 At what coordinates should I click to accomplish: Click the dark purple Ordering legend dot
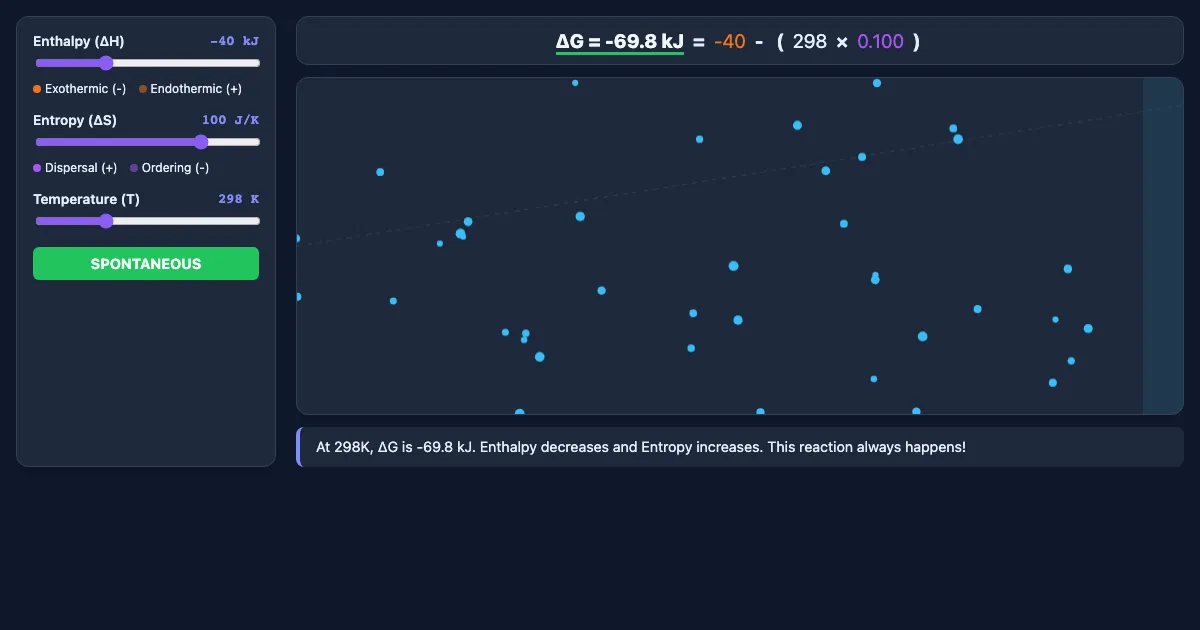pyautogui.click(x=134, y=168)
